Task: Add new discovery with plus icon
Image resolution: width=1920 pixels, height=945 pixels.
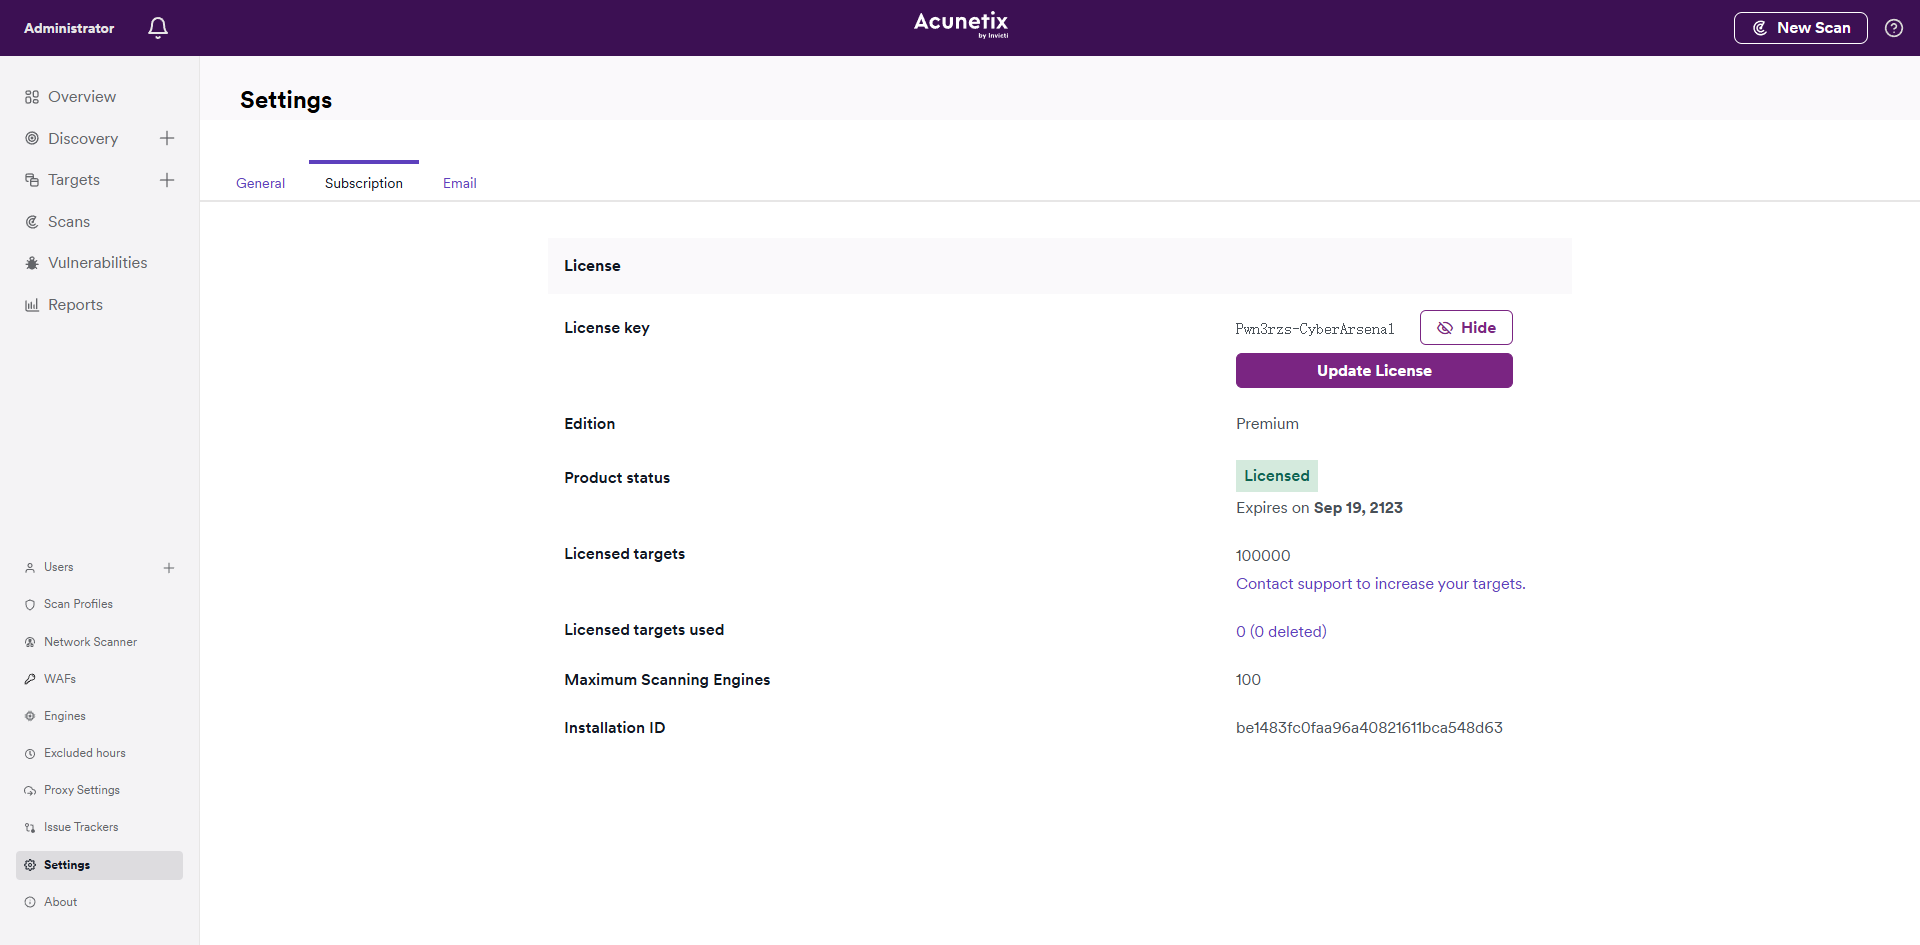Action: coord(167,138)
